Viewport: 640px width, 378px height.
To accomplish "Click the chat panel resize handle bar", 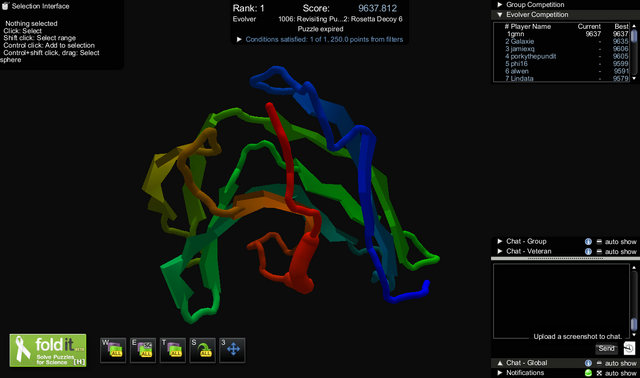I will [565, 258].
